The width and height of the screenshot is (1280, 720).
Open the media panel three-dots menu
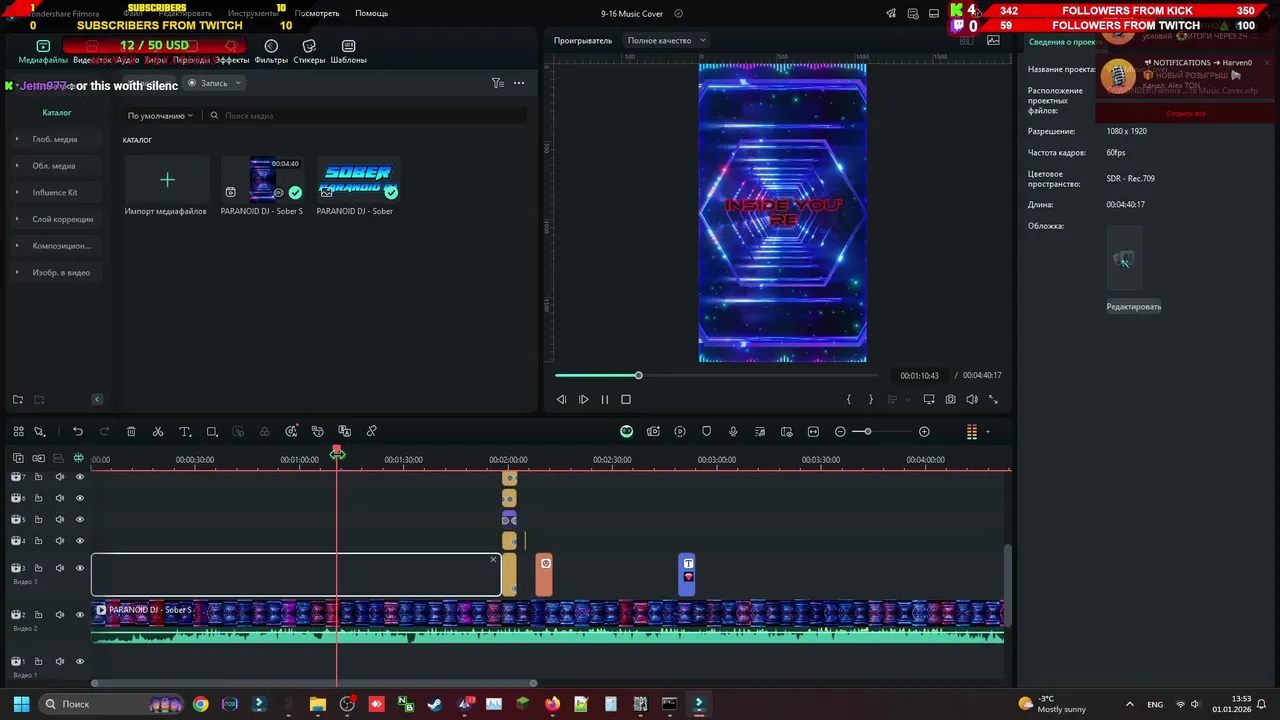(519, 83)
